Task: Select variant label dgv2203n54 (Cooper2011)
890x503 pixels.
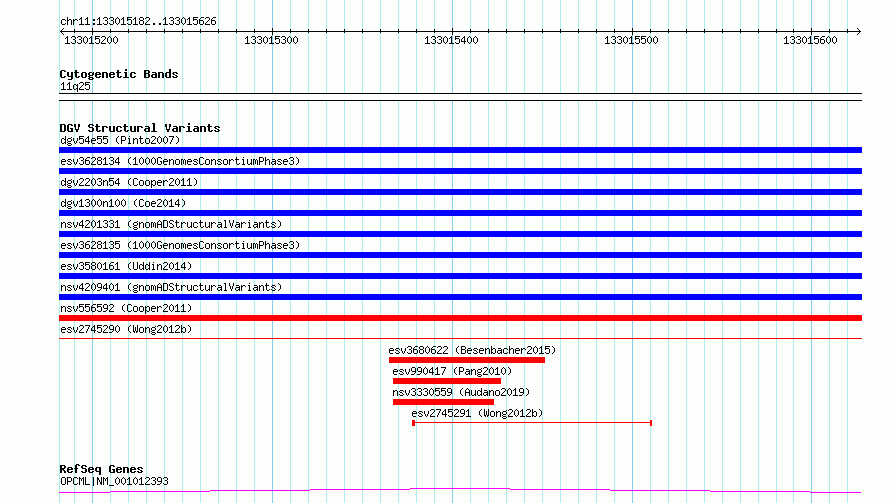Action: pyautogui.click(x=129, y=182)
